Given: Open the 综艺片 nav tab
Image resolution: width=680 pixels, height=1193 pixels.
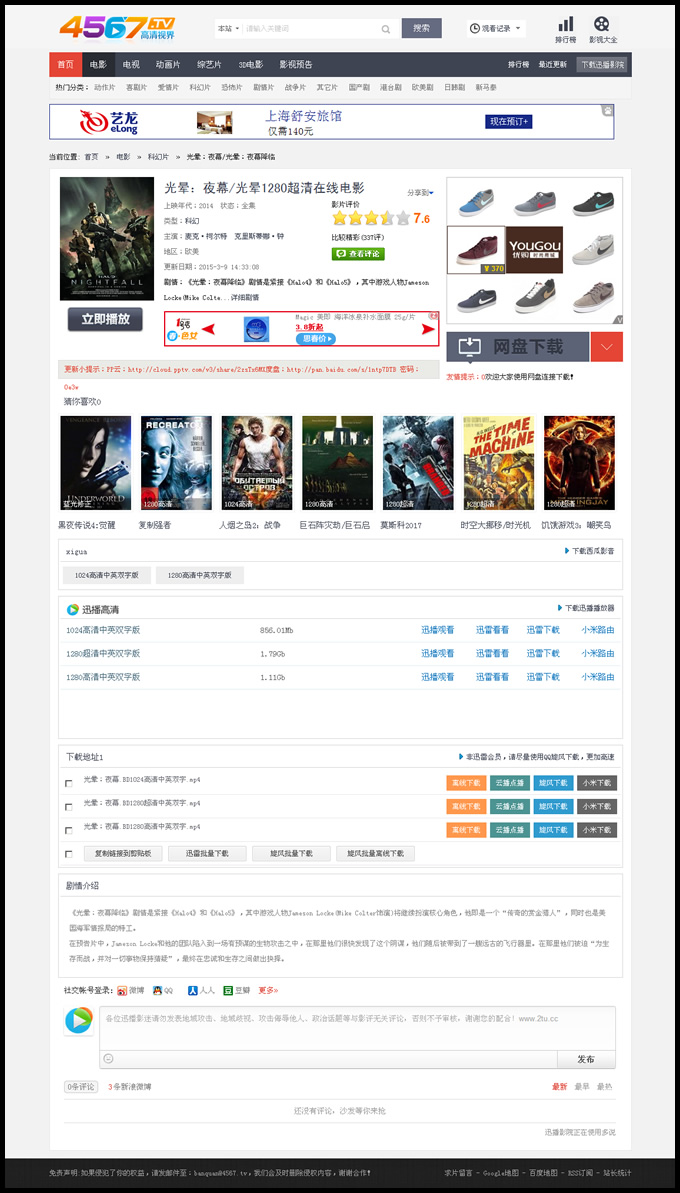Looking at the screenshot, I should click(209, 65).
